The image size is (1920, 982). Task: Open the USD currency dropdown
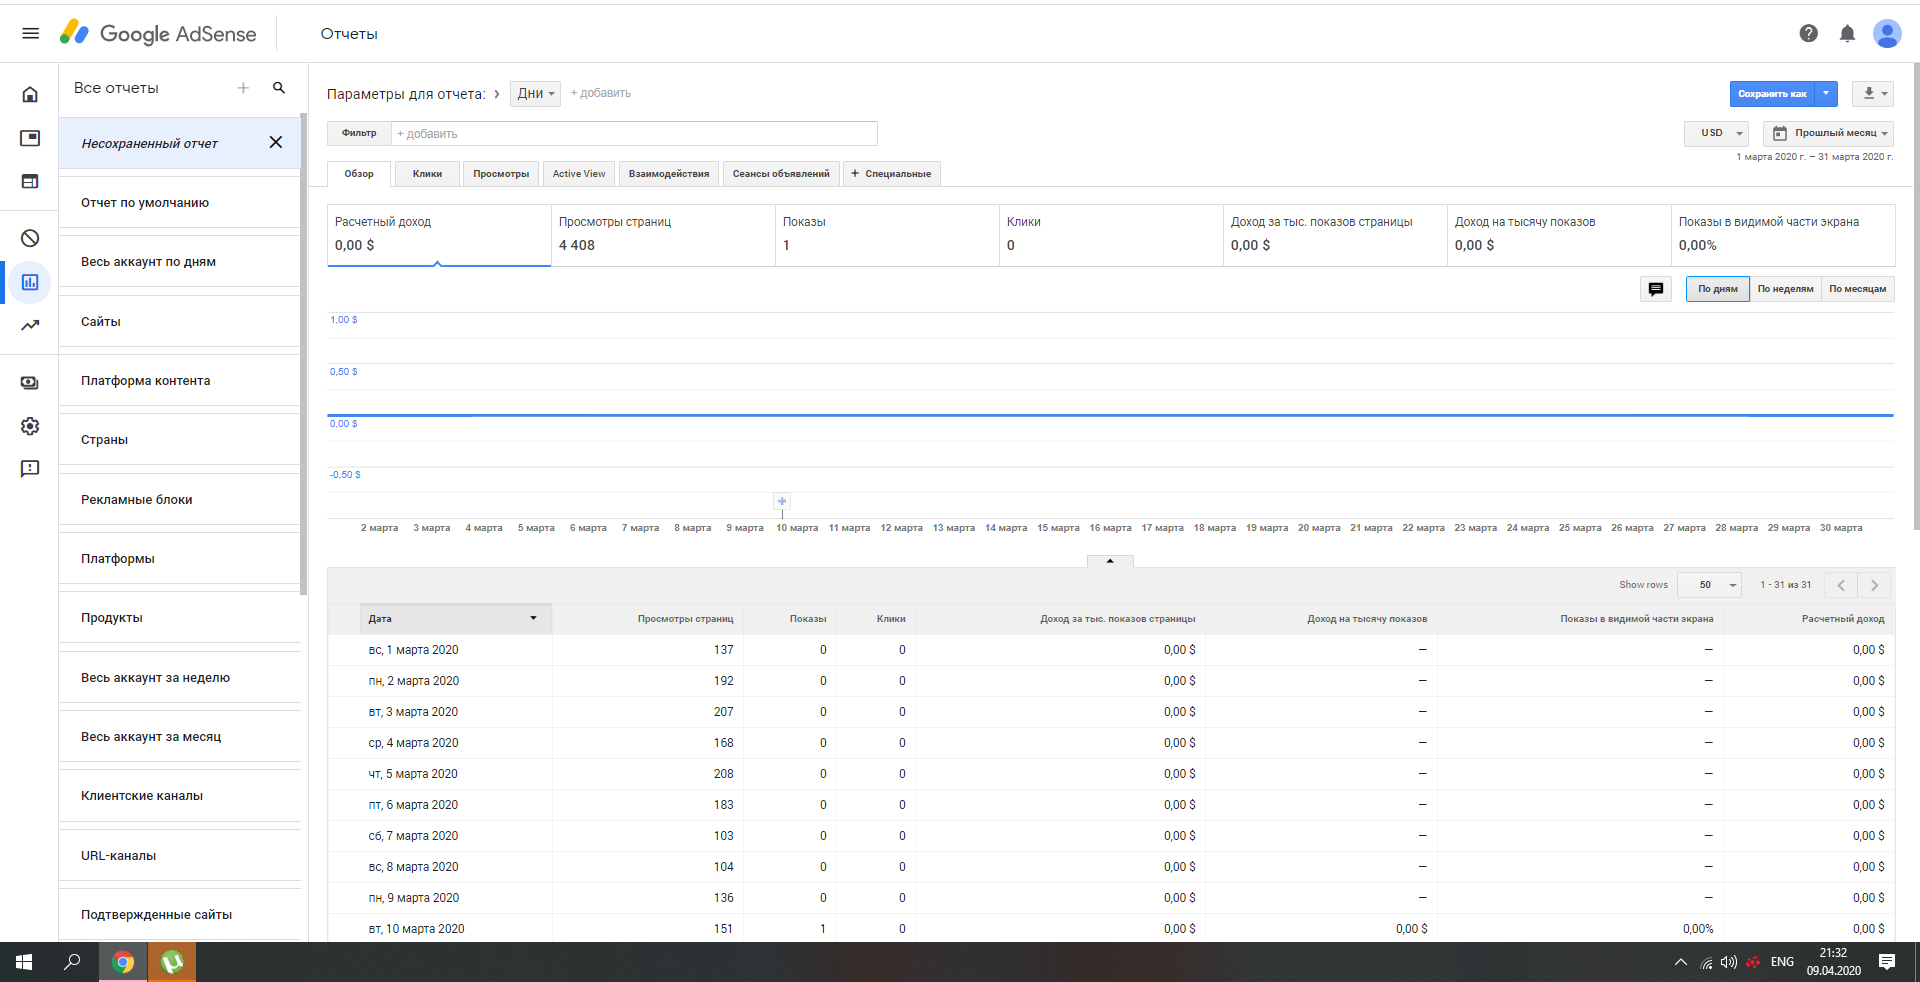pyautogui.click(x=1716, y=133)
